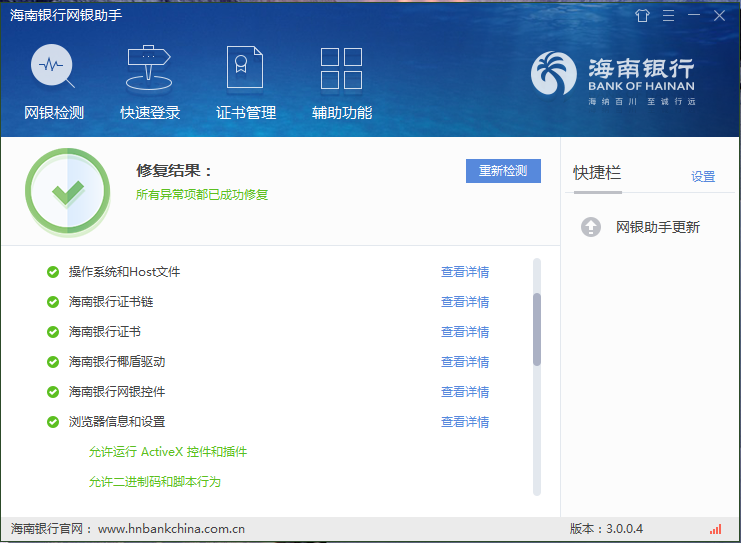Click green check beside 海南银行椰盾驱动

[53, 362]
